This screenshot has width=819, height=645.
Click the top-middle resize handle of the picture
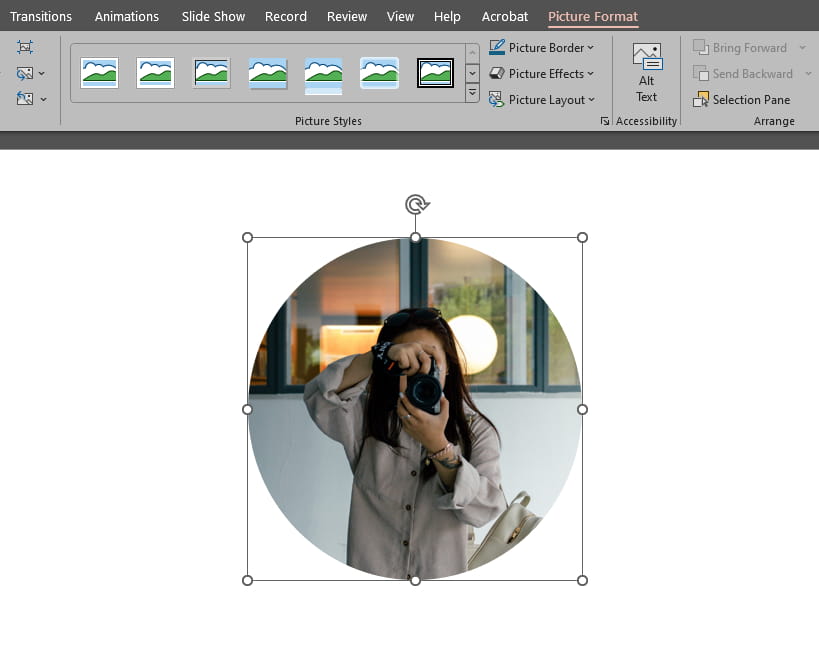[415, 238]
